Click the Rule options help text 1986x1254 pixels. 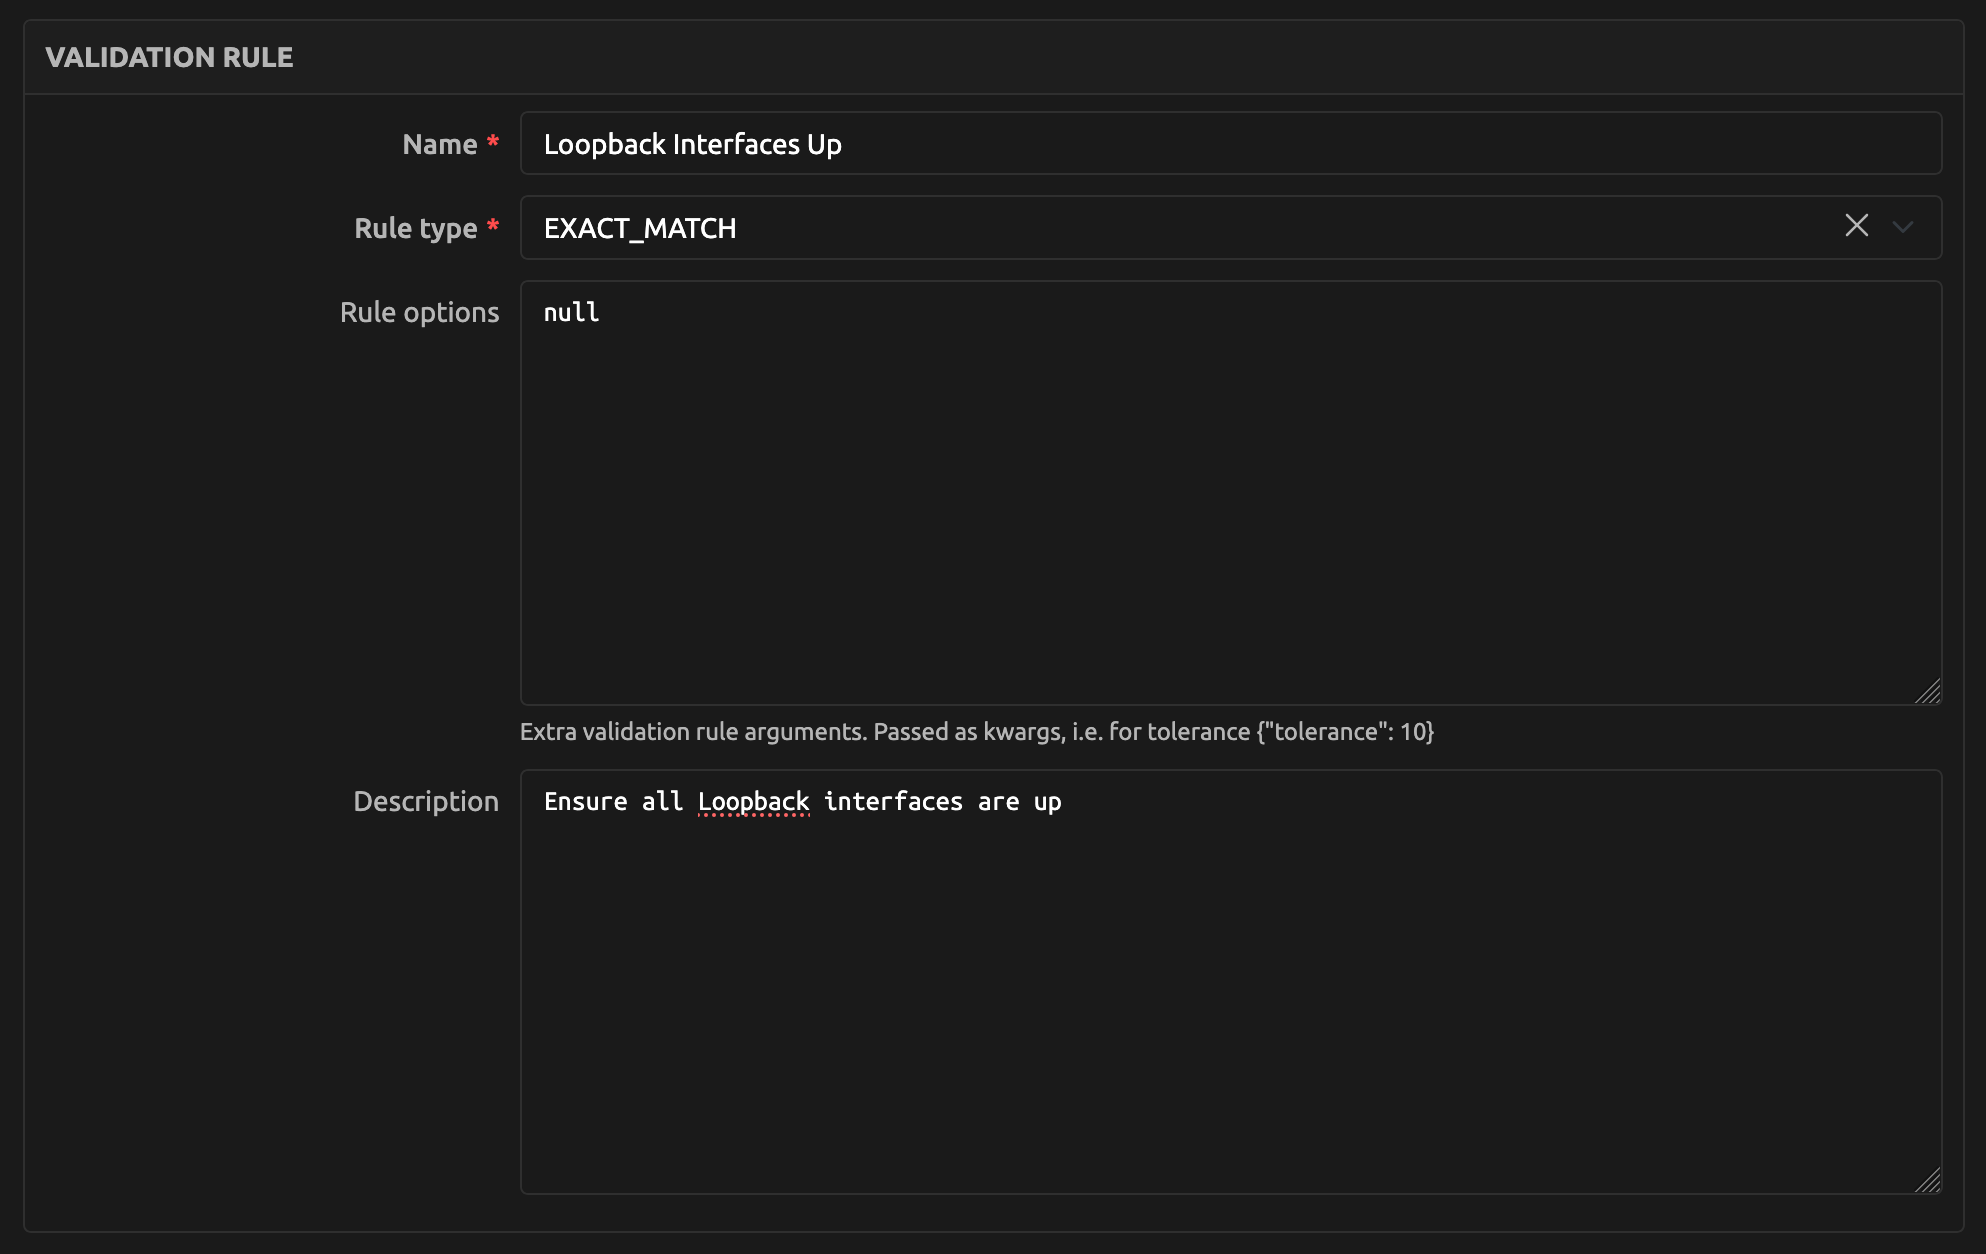tap(976, 732)
